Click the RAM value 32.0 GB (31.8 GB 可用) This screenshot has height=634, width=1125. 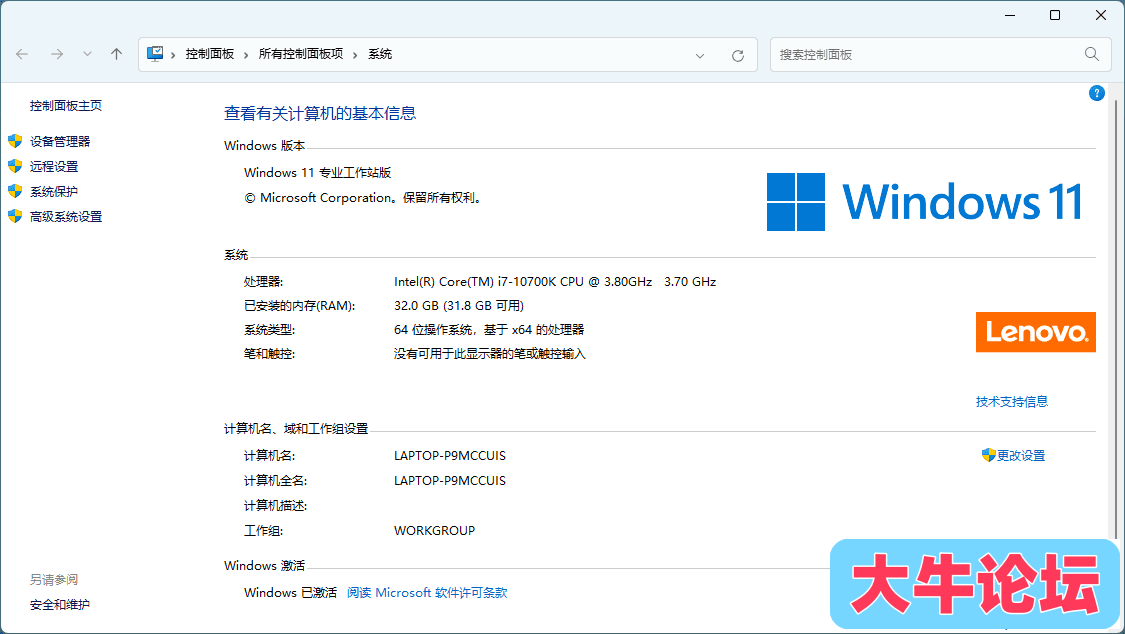pyautogui.click(x=458, y=306)
